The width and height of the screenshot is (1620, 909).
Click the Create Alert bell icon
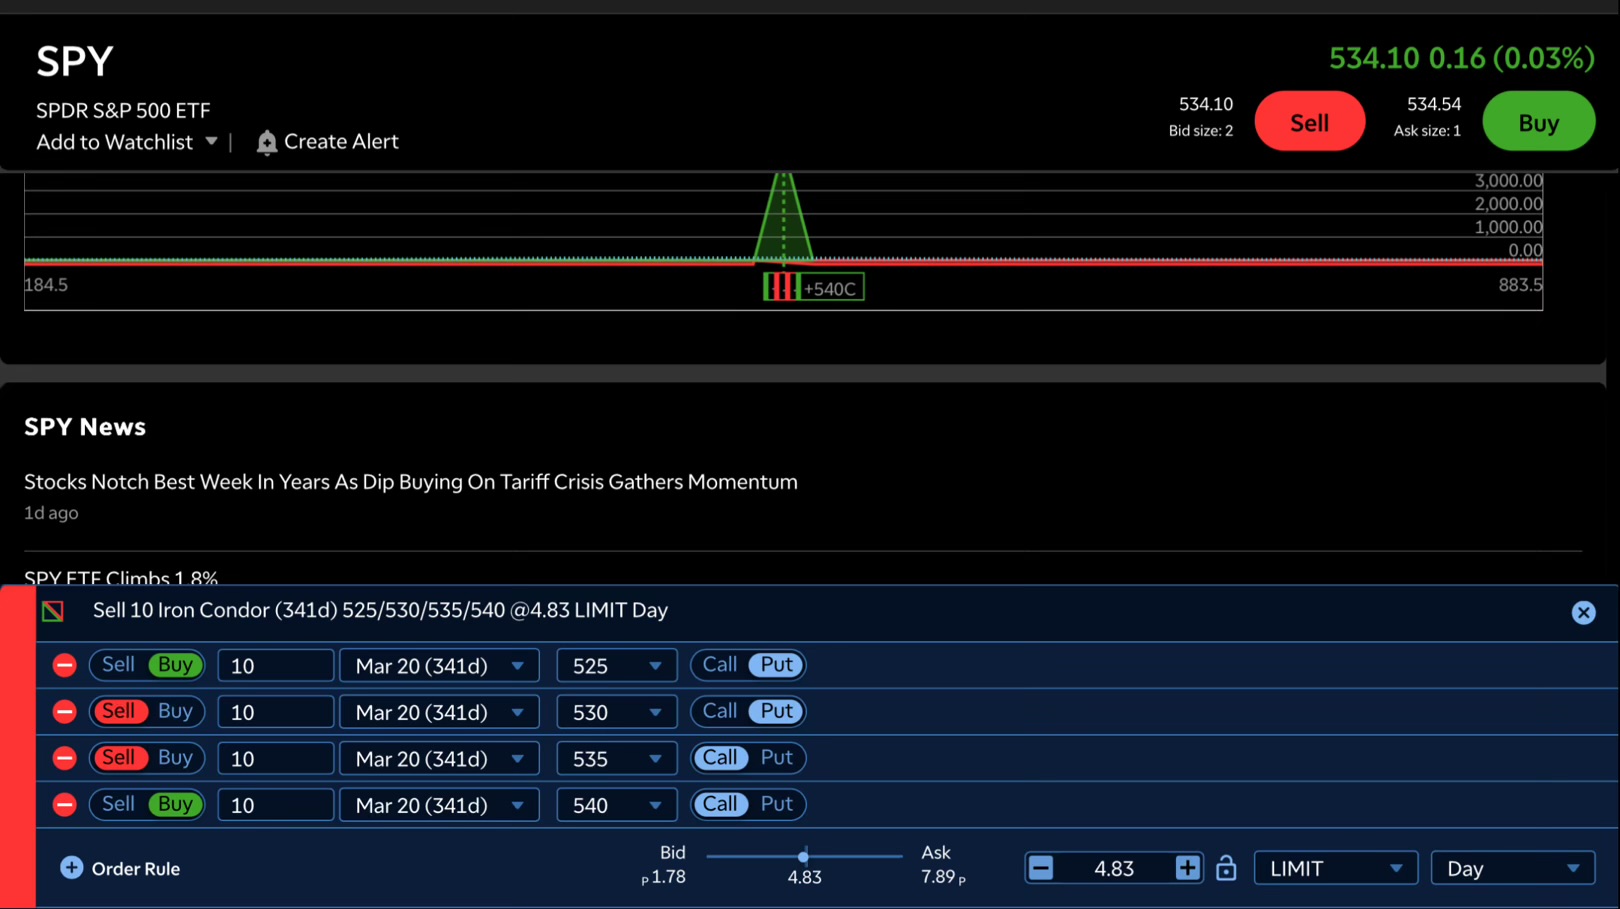point(266,142)
